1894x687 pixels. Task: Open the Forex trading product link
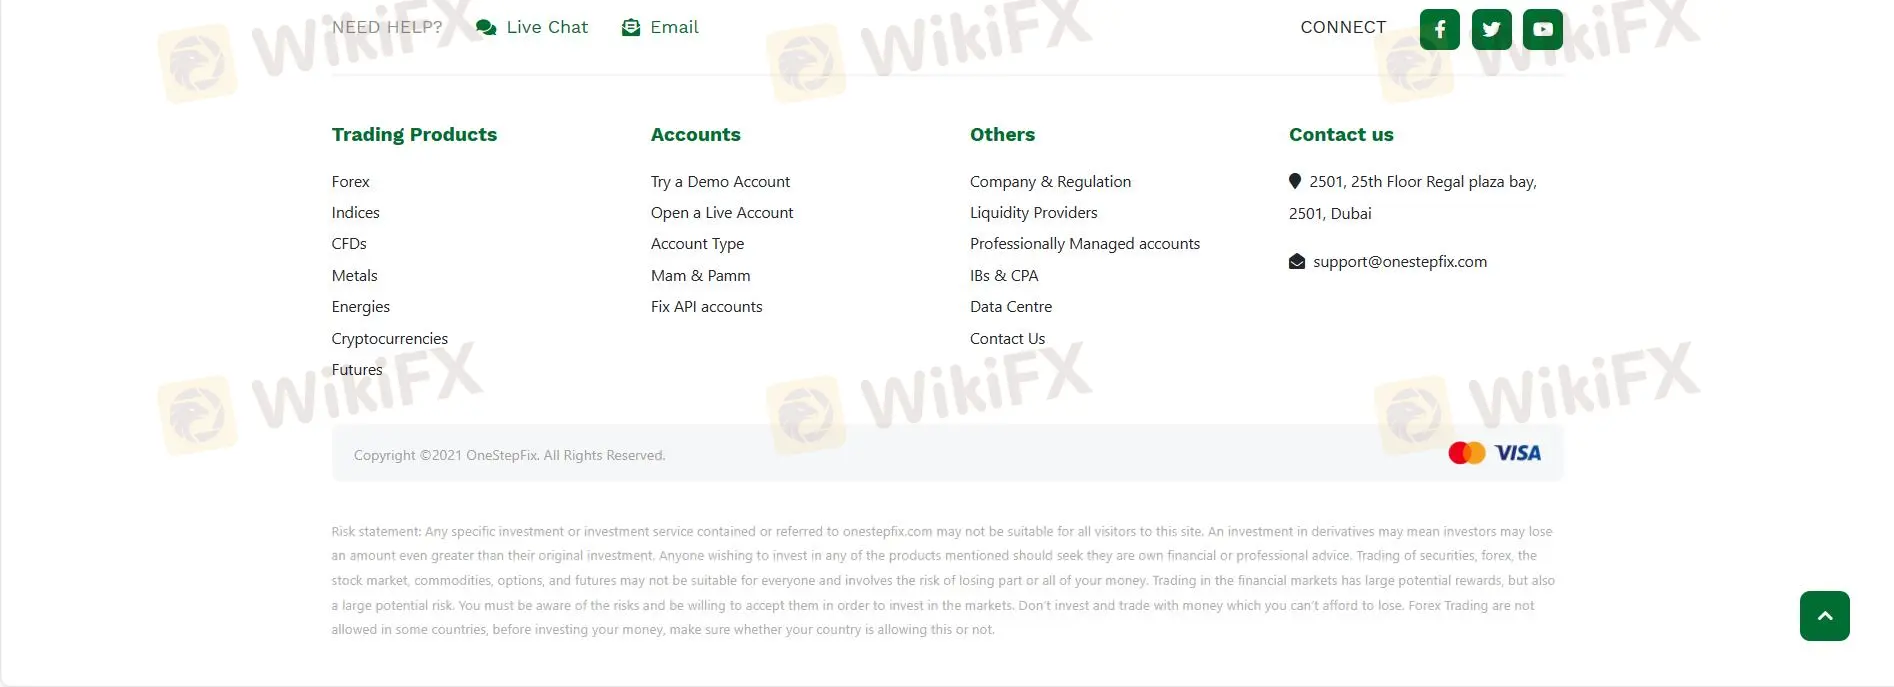coord(351,182)
